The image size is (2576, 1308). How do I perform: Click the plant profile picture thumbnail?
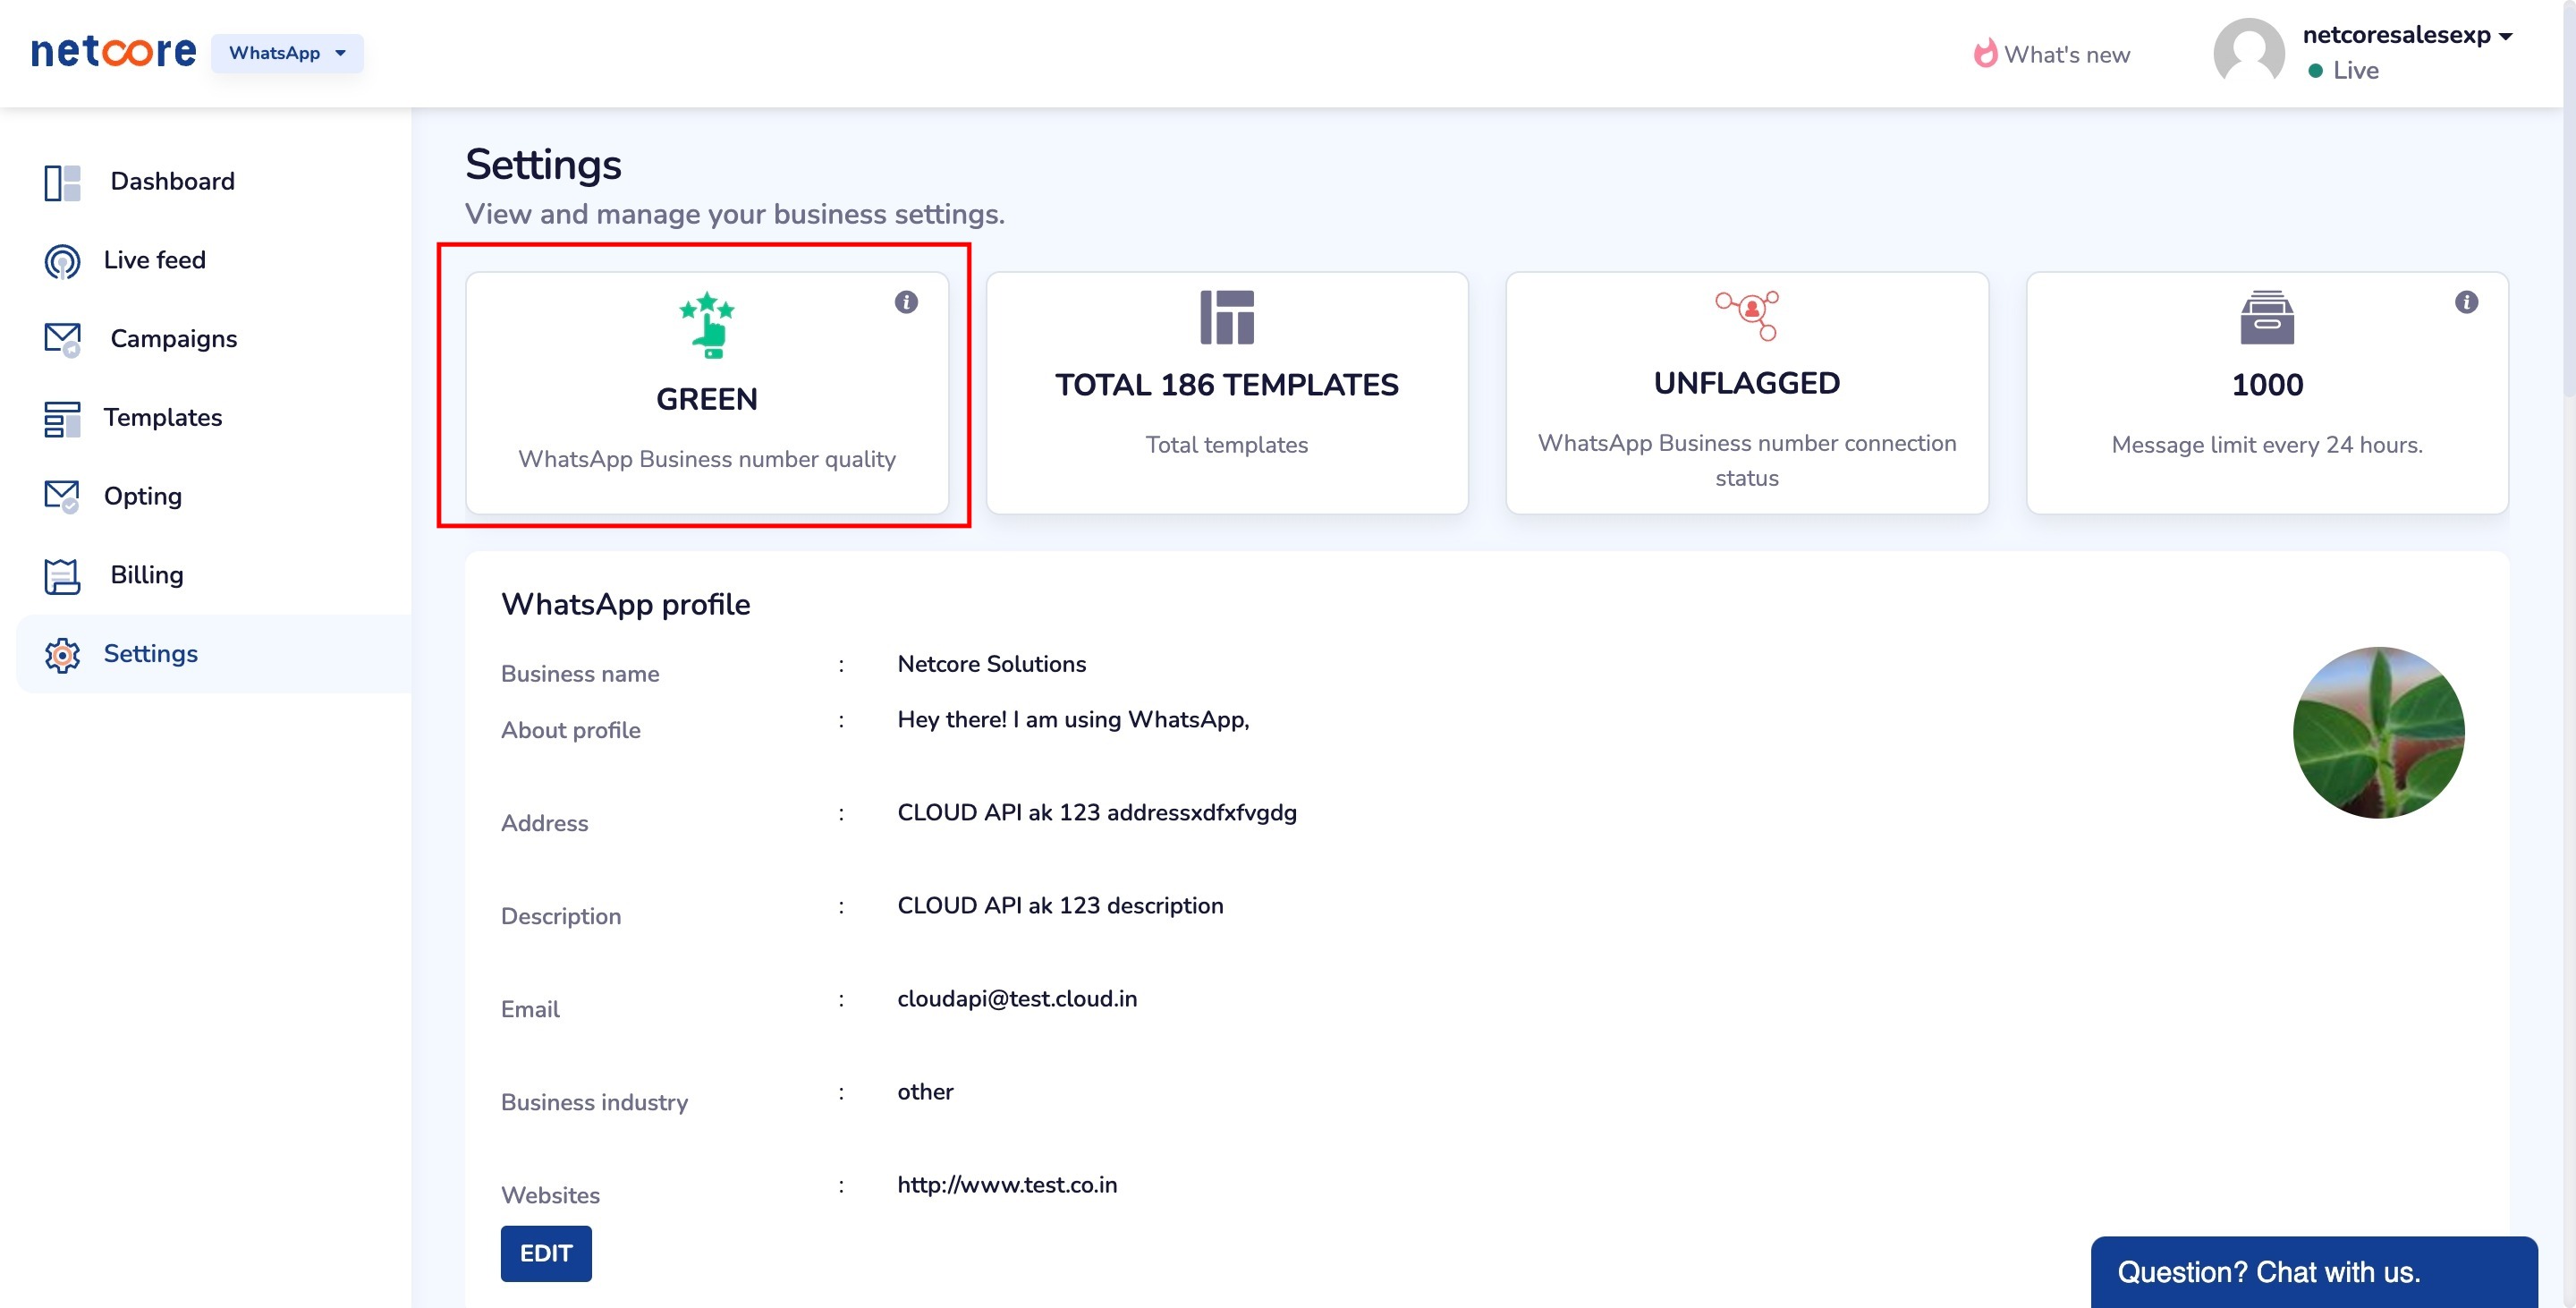click(2377, 733)
